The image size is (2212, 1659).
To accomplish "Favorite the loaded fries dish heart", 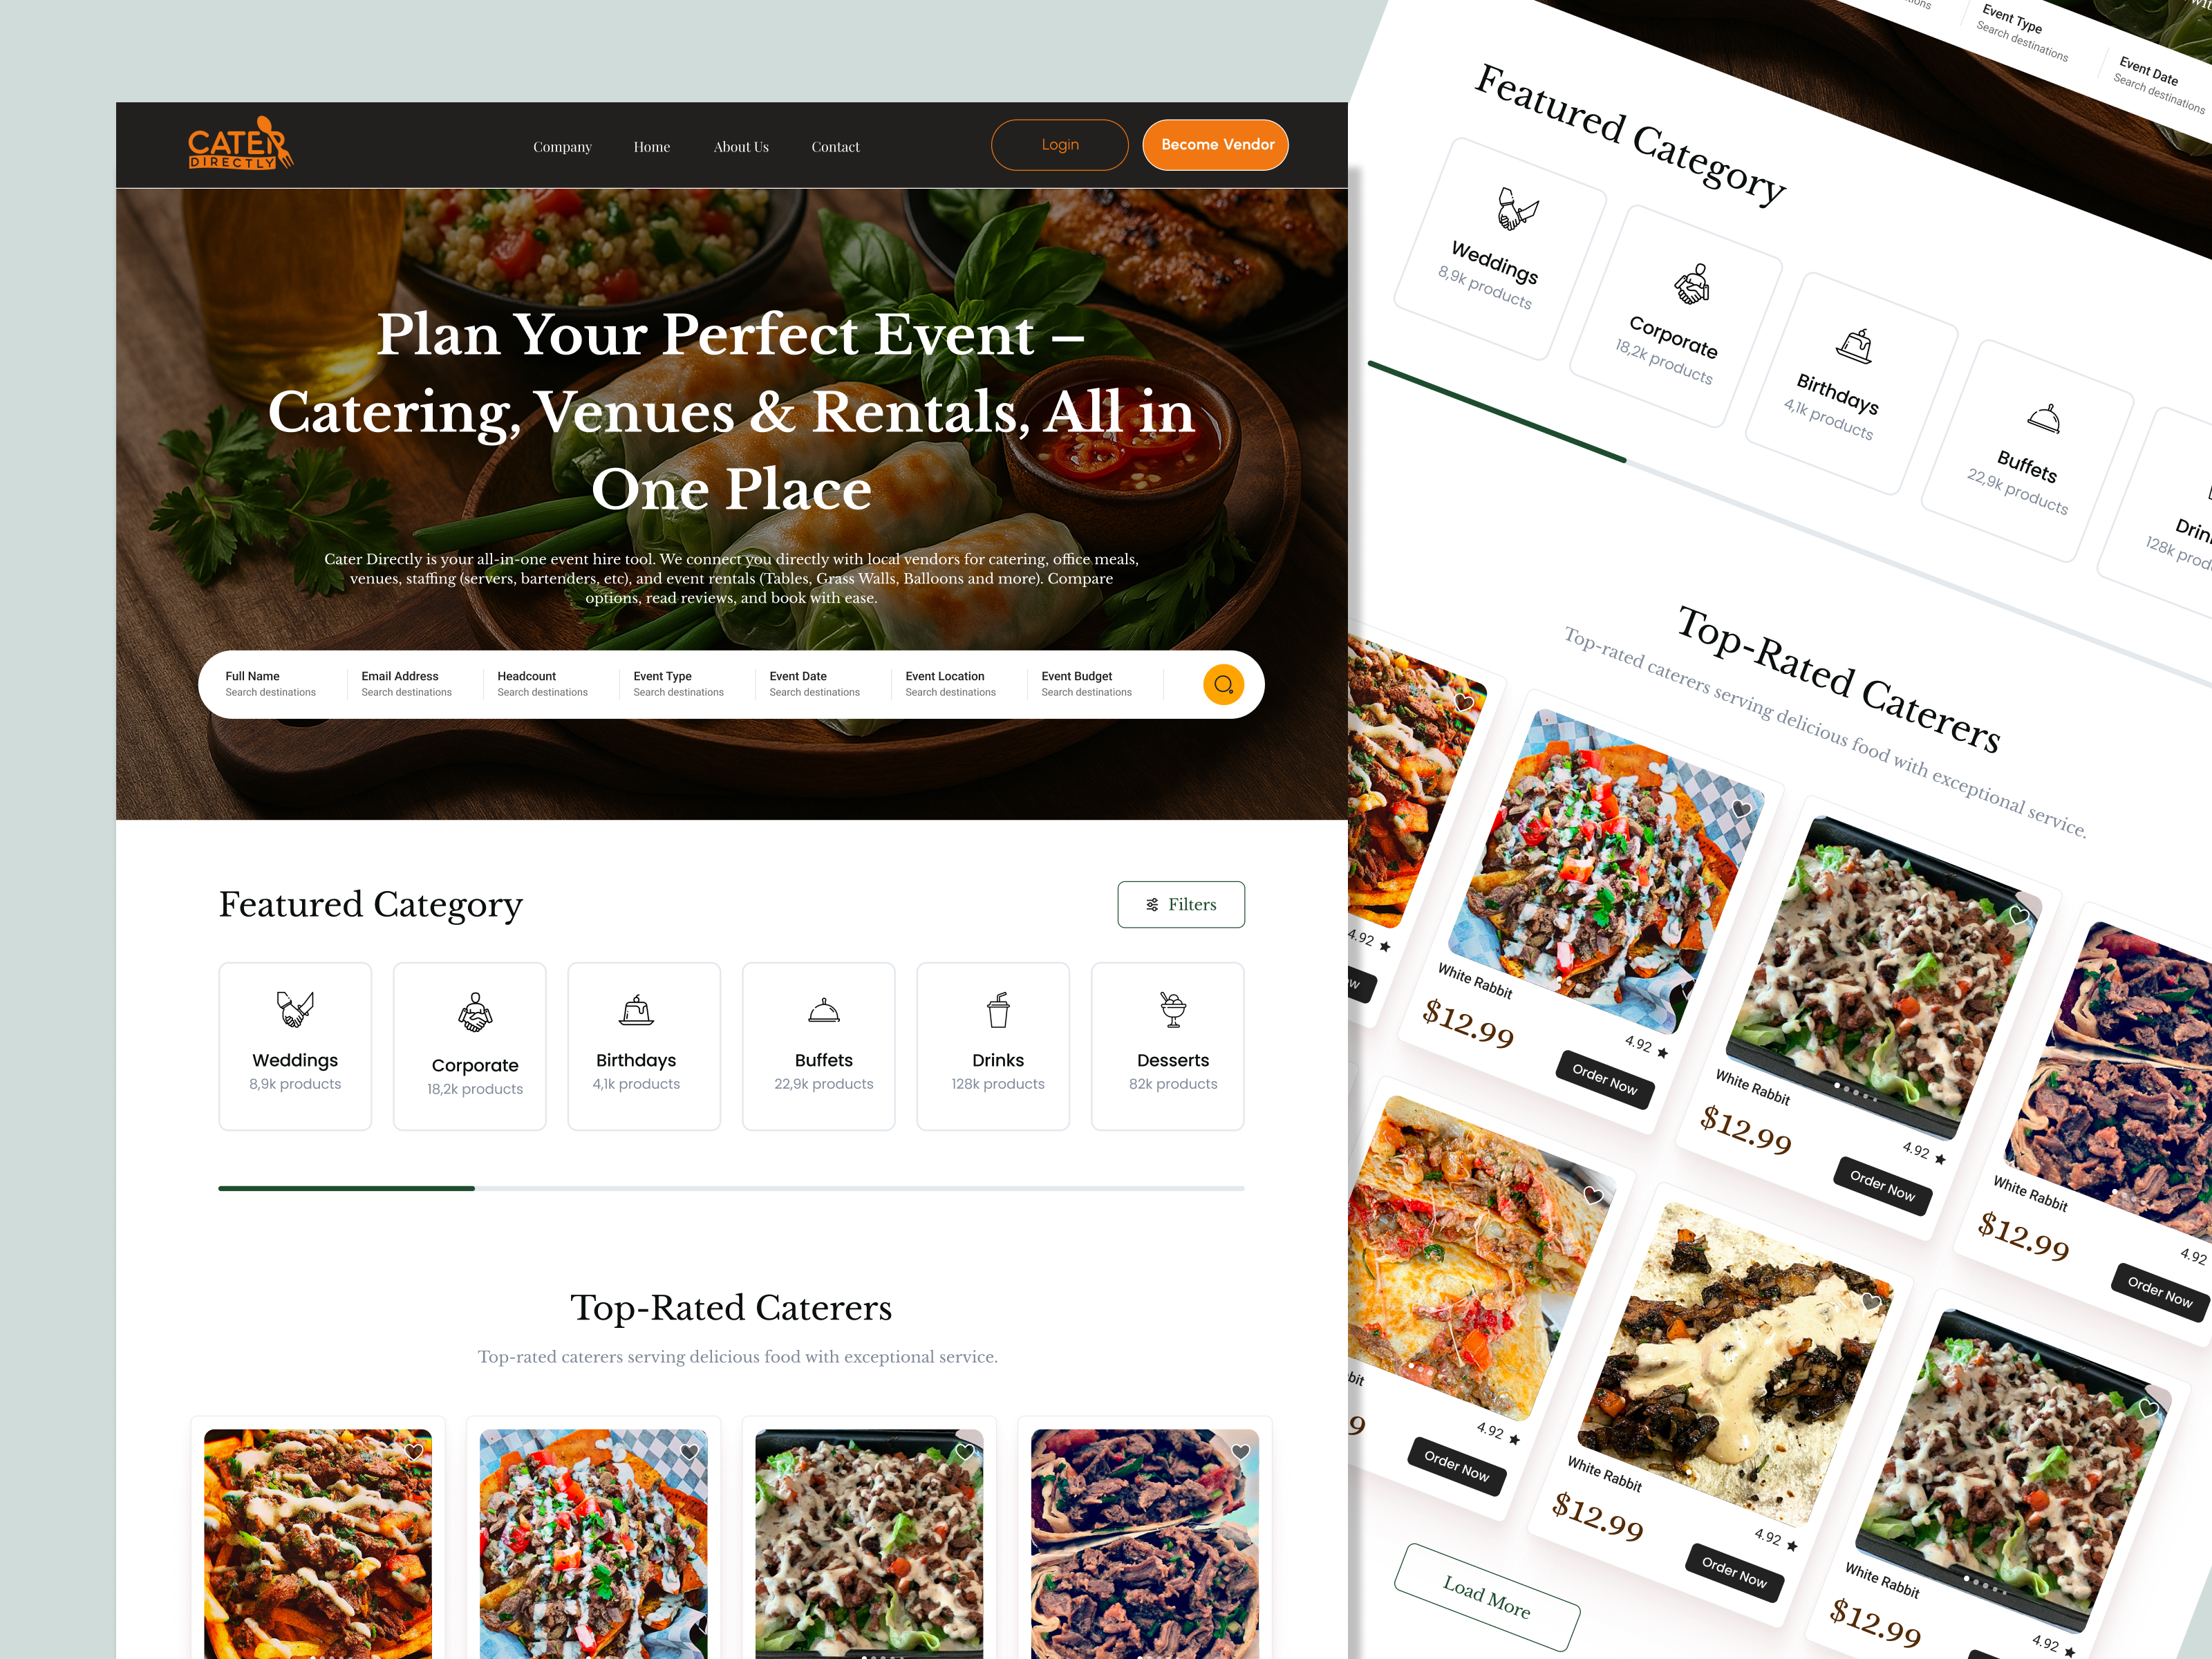I will coord(414,1451).
